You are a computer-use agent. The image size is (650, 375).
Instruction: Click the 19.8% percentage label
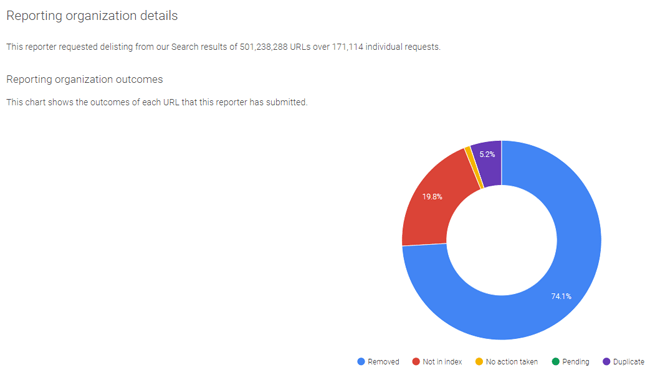click(x=432, y=196)
